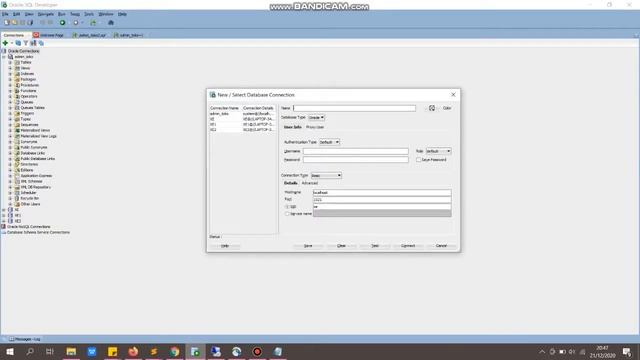The height and width of the screenshot is (360, 640).
Task: Click the Test button in dialog
Action: point(375,246)
